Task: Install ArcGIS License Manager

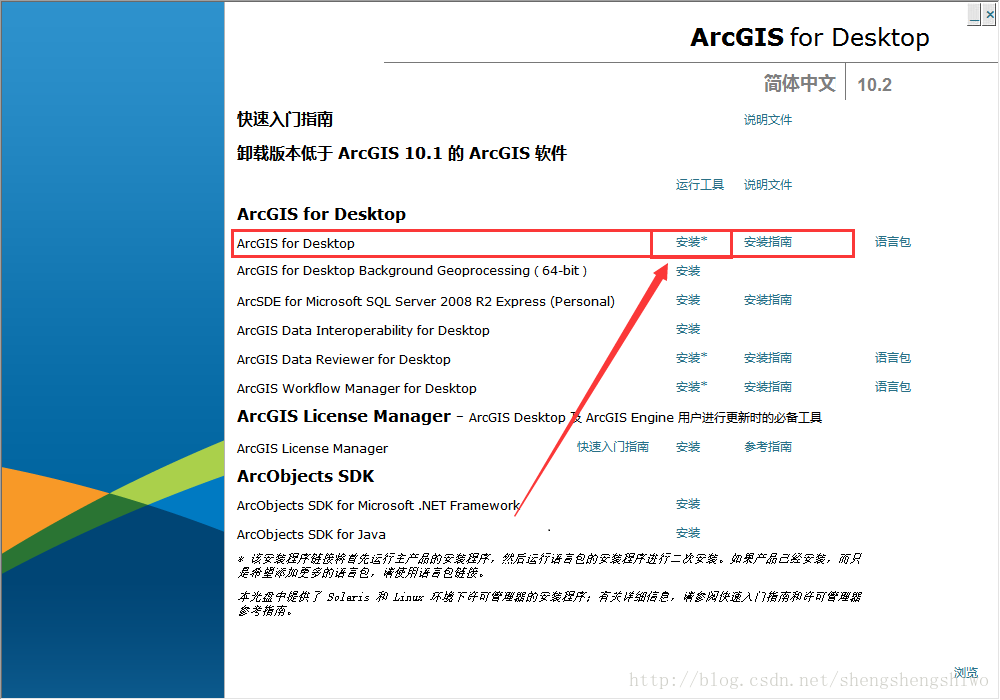Action: [688, 447]
